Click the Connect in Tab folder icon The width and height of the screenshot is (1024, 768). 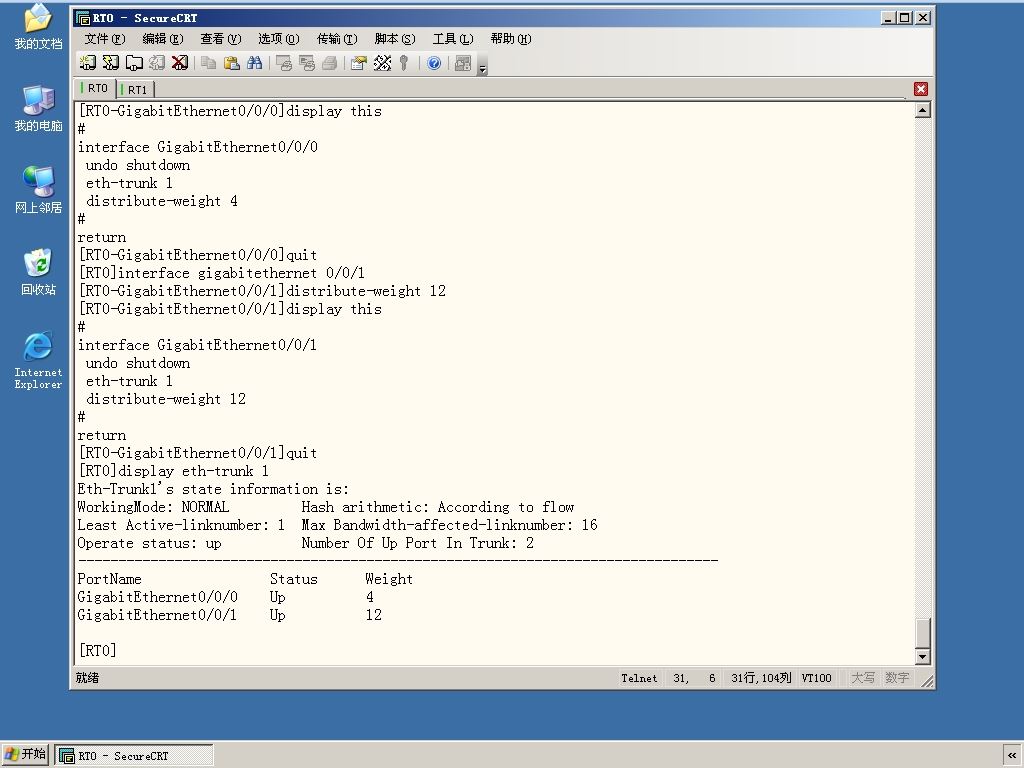click(134, 63)
